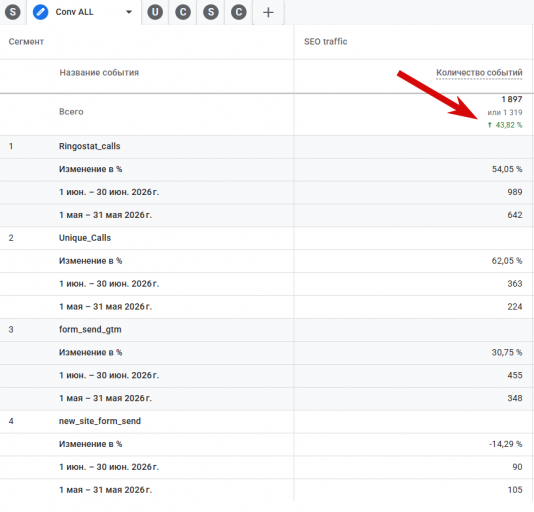Select the new_site_form_send event row

(267, 421)
